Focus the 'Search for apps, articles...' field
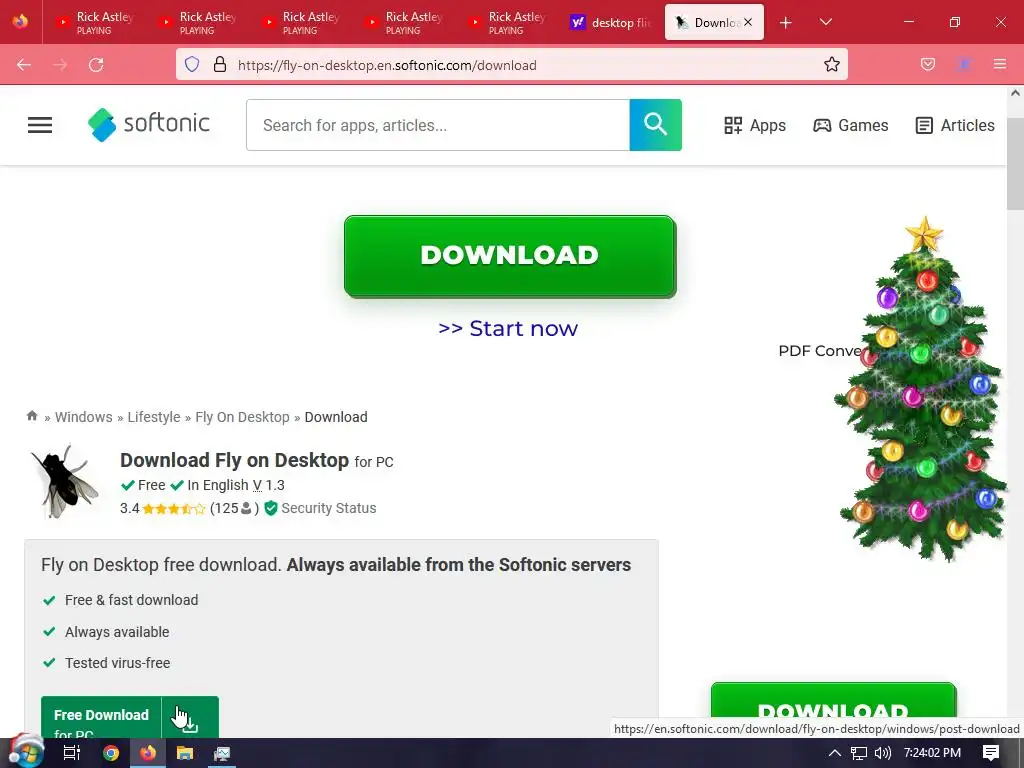Viewport: 1024px width, 768px height. pos(438,125)
